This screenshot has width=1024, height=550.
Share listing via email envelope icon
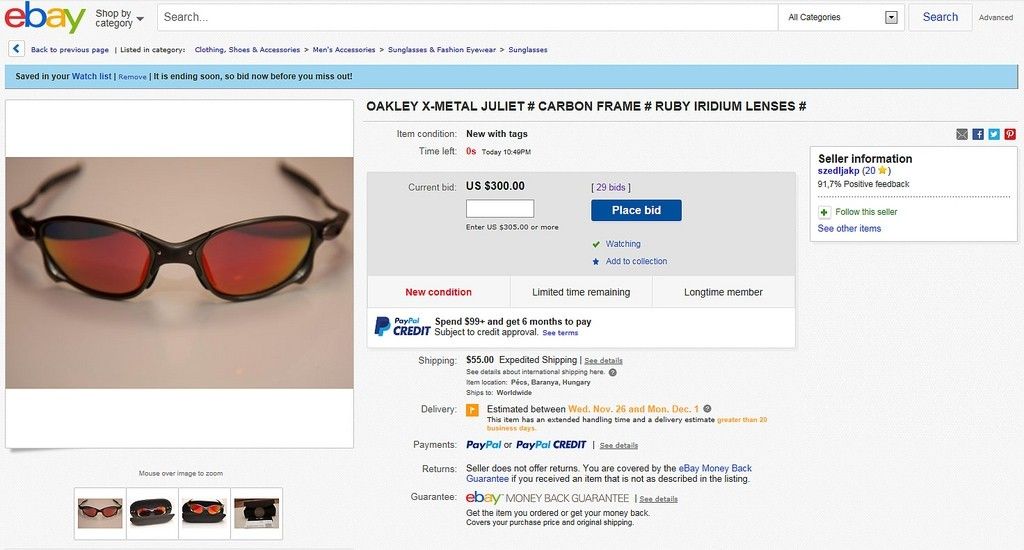coord(962,134)
